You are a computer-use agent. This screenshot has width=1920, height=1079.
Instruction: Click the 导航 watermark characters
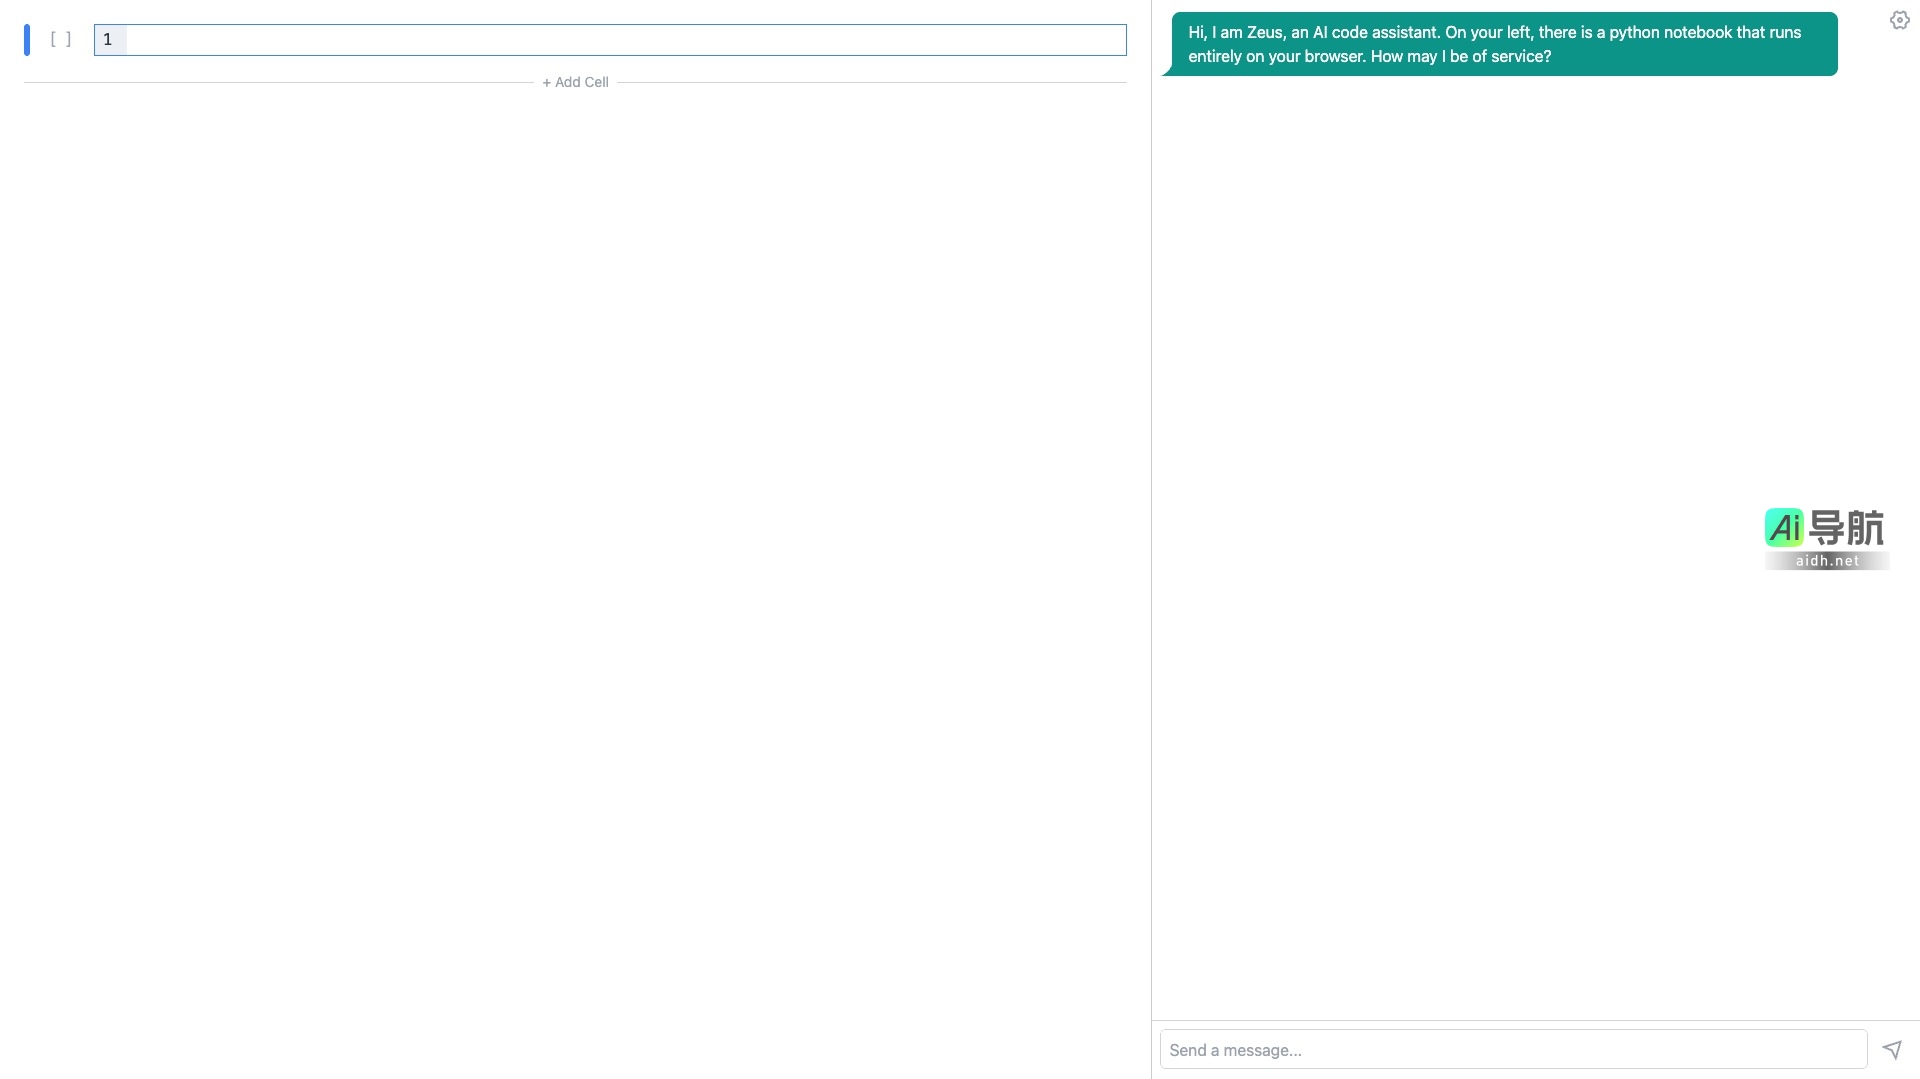click(1846, 527)
